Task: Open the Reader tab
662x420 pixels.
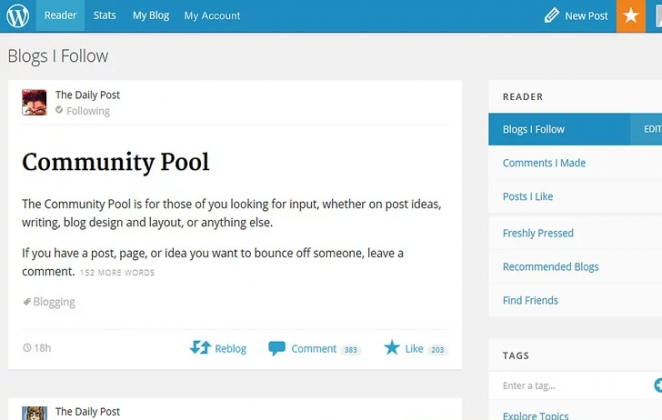Action: point(60,16)
